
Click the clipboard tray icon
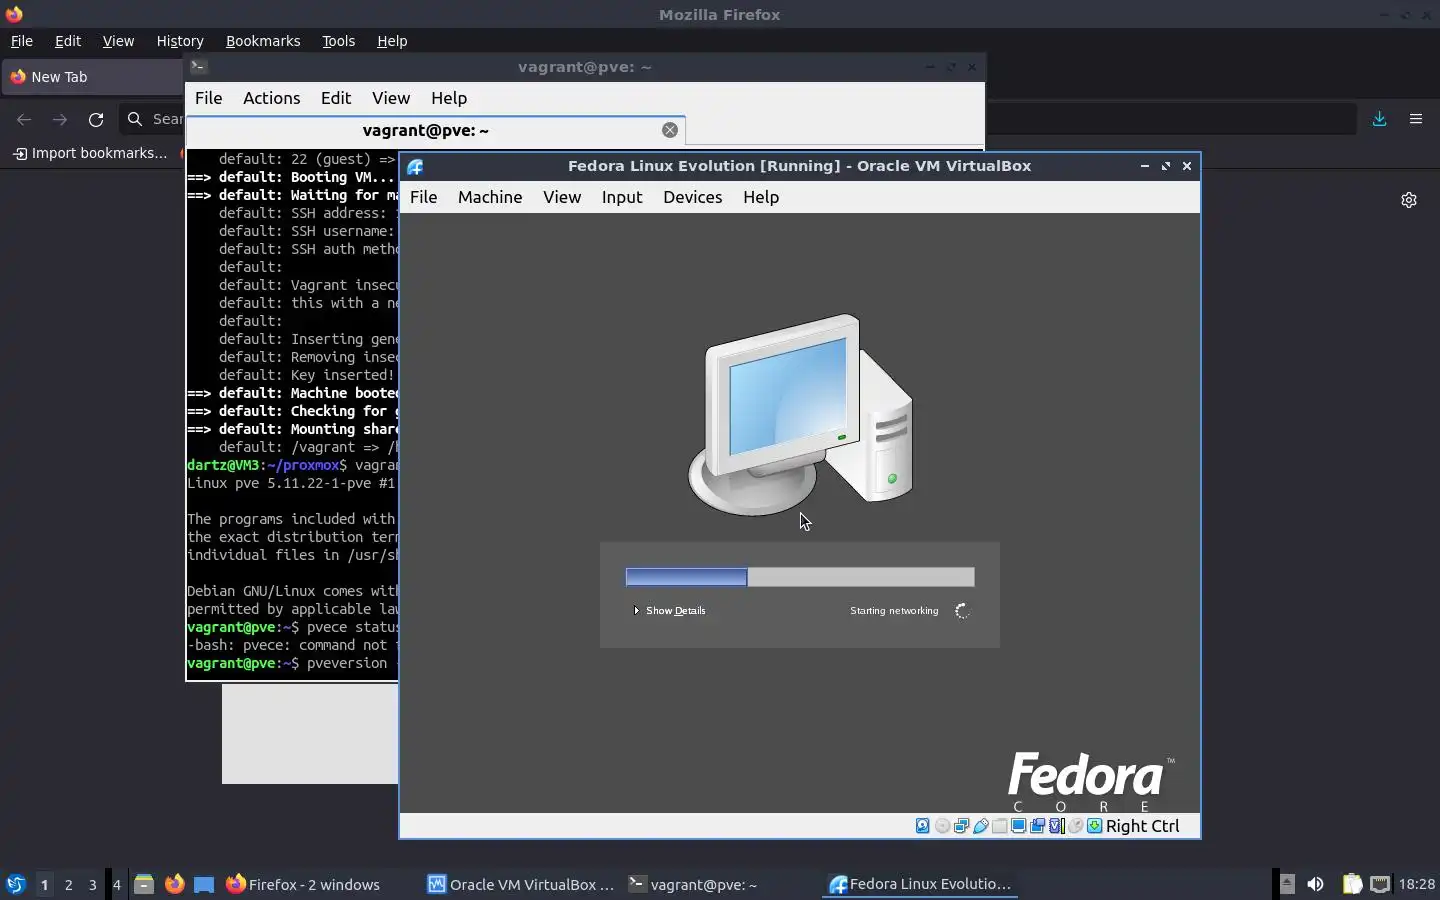click(x=1351, y=884)
